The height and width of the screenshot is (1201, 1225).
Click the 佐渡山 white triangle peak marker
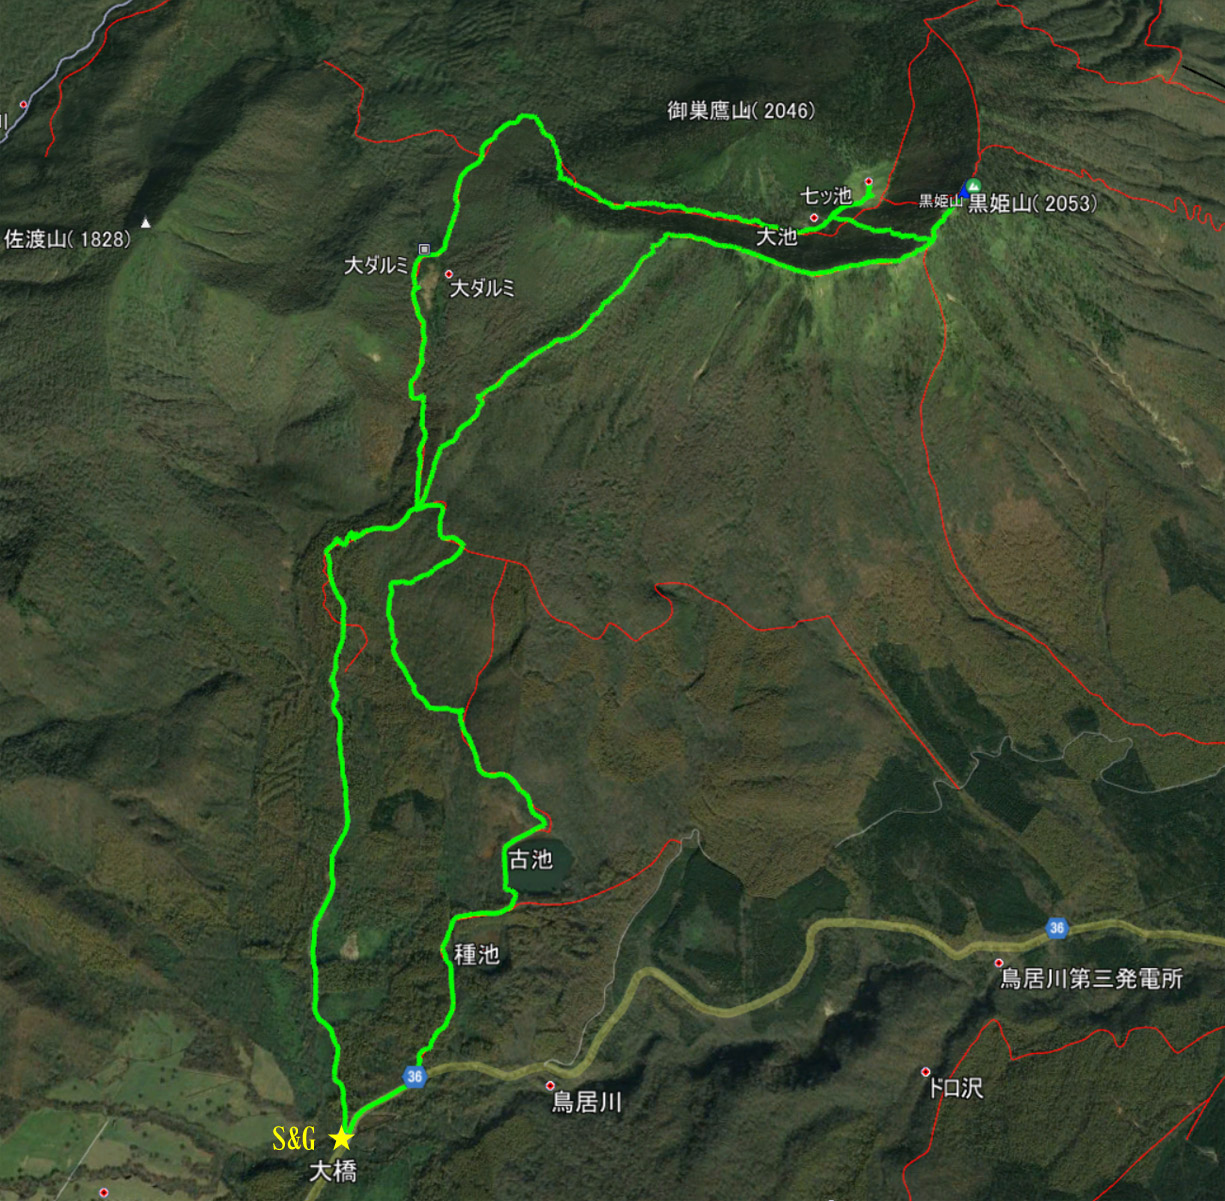pyautogui.click(x=146, y=222)
